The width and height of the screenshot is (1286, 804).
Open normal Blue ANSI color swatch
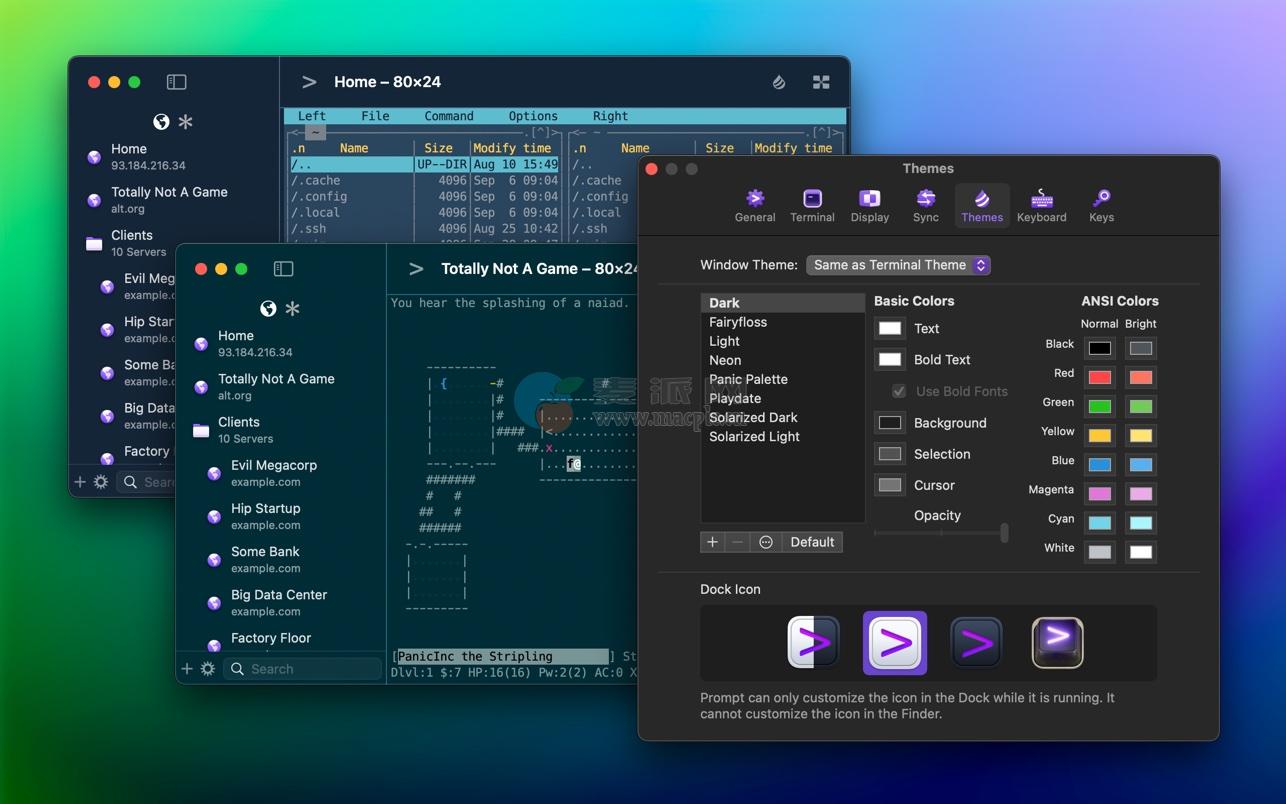click(x=1100, y=464)
